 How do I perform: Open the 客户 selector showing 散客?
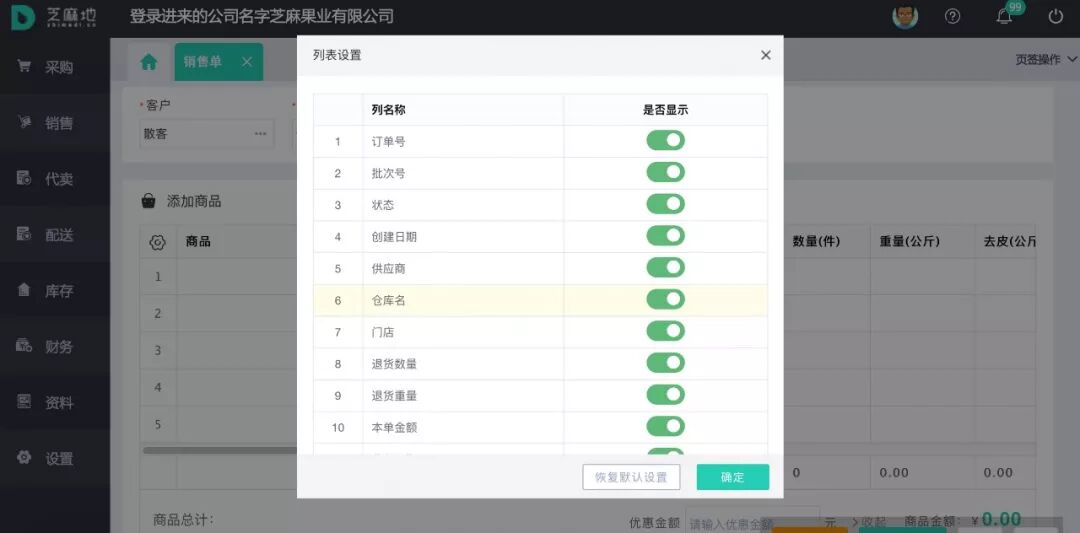click(x=206, y=134)
